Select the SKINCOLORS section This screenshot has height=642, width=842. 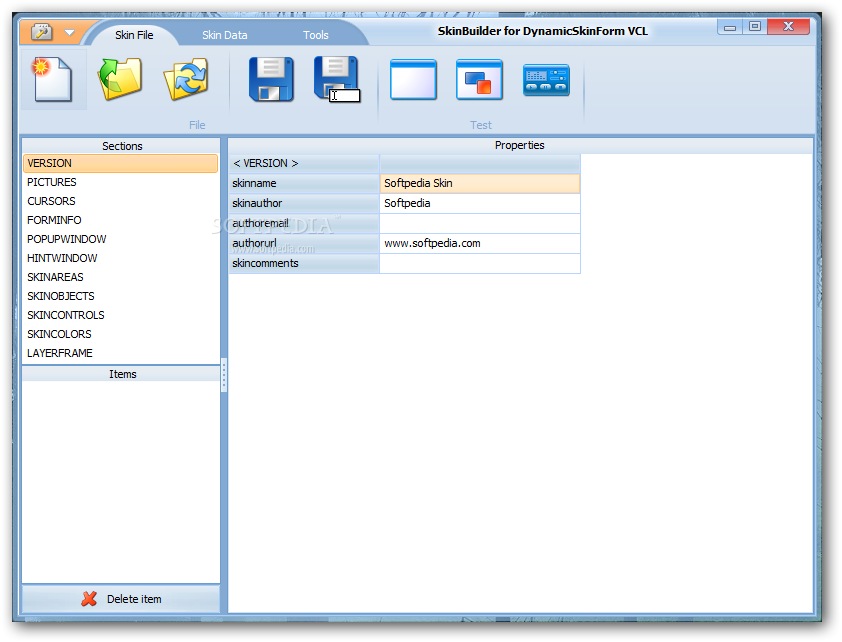120,334
